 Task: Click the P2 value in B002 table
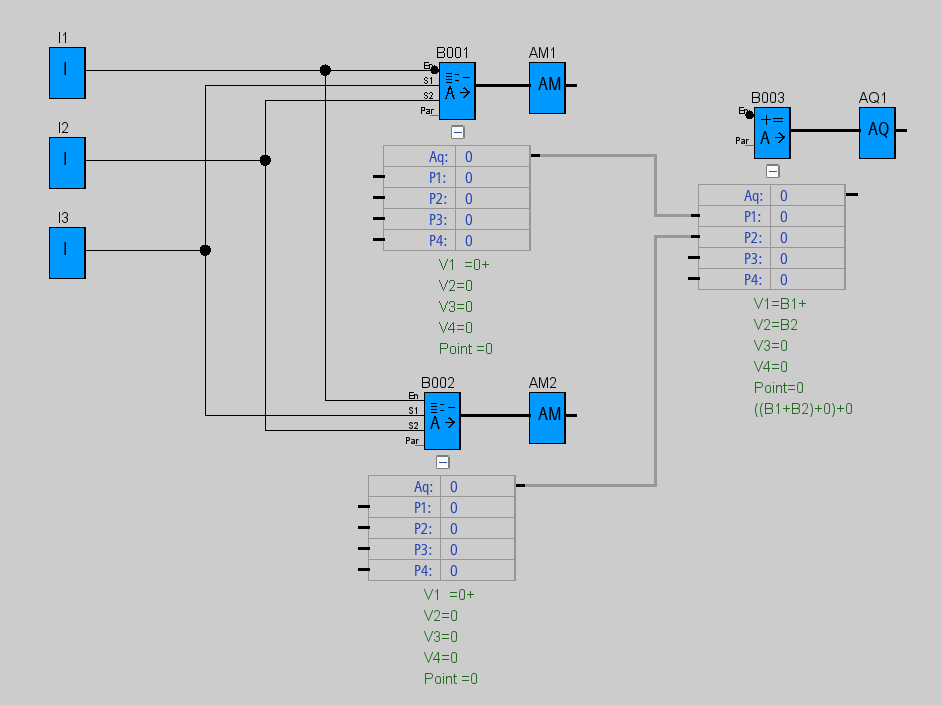pyautogui.click(x=478, y=529)
